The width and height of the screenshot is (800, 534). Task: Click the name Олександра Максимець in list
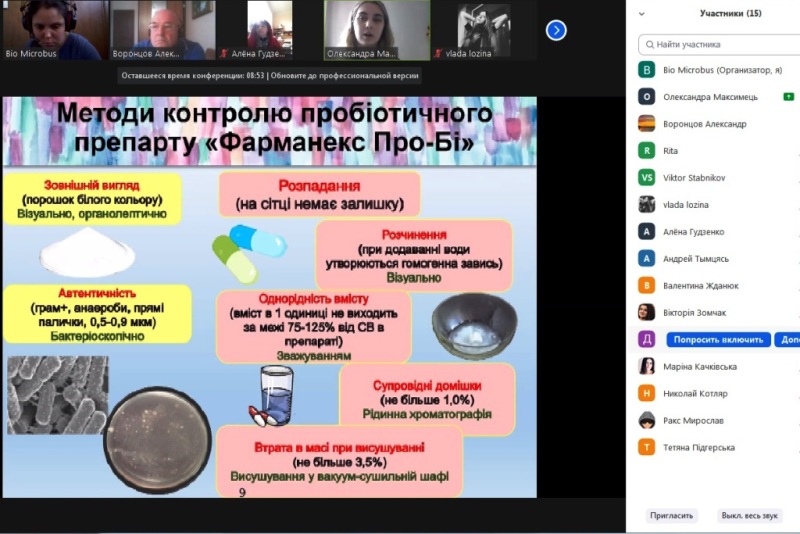[710, 97]
